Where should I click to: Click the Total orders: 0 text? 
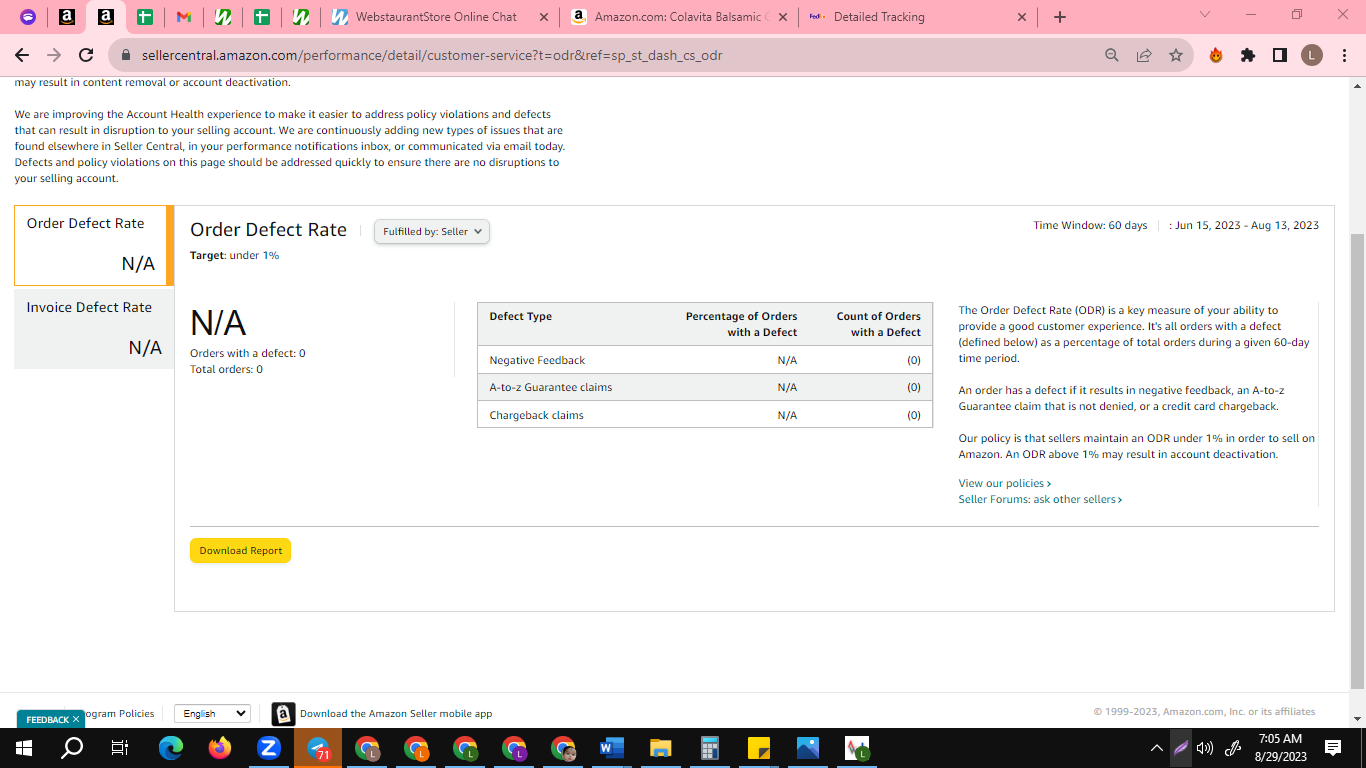[x=226, y=369]
